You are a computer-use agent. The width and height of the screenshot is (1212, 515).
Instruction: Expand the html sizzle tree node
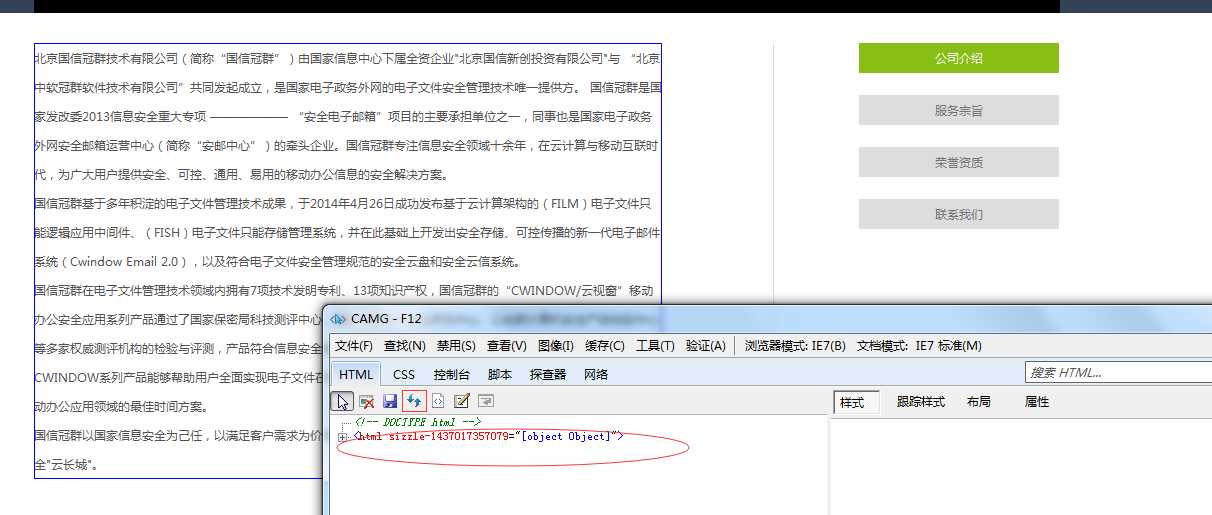(343, 437)
